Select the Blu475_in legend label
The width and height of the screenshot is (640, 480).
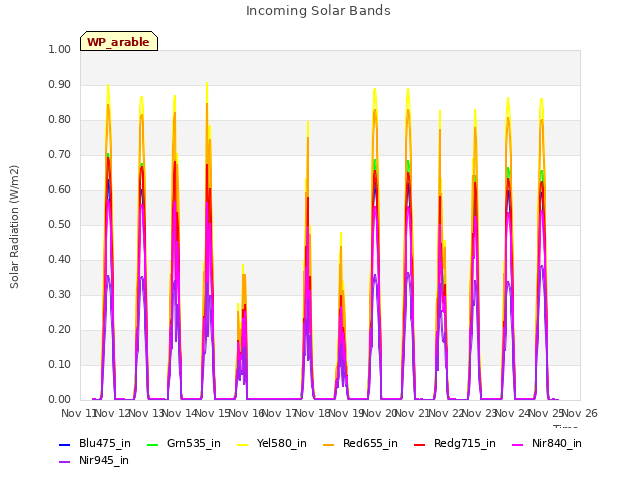[105, 444]
